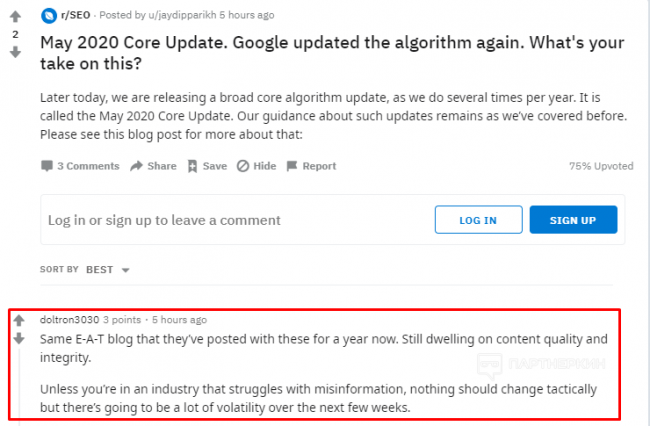Viewport: 650px width, 426px height.
Task: Downvote the May 2020 Core Update post
Action: point(15,51)
